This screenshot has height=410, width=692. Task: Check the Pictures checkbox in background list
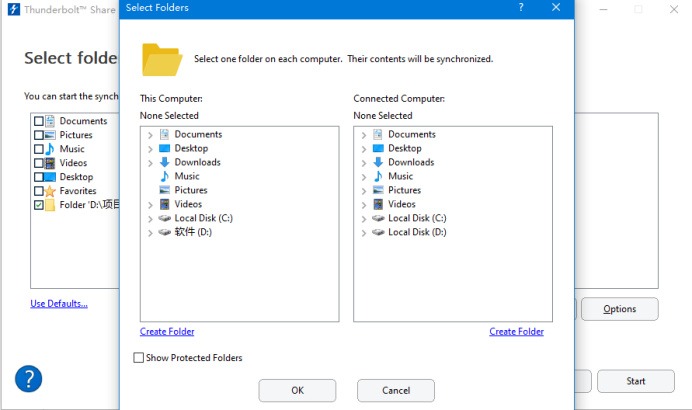tap(39, 135)
